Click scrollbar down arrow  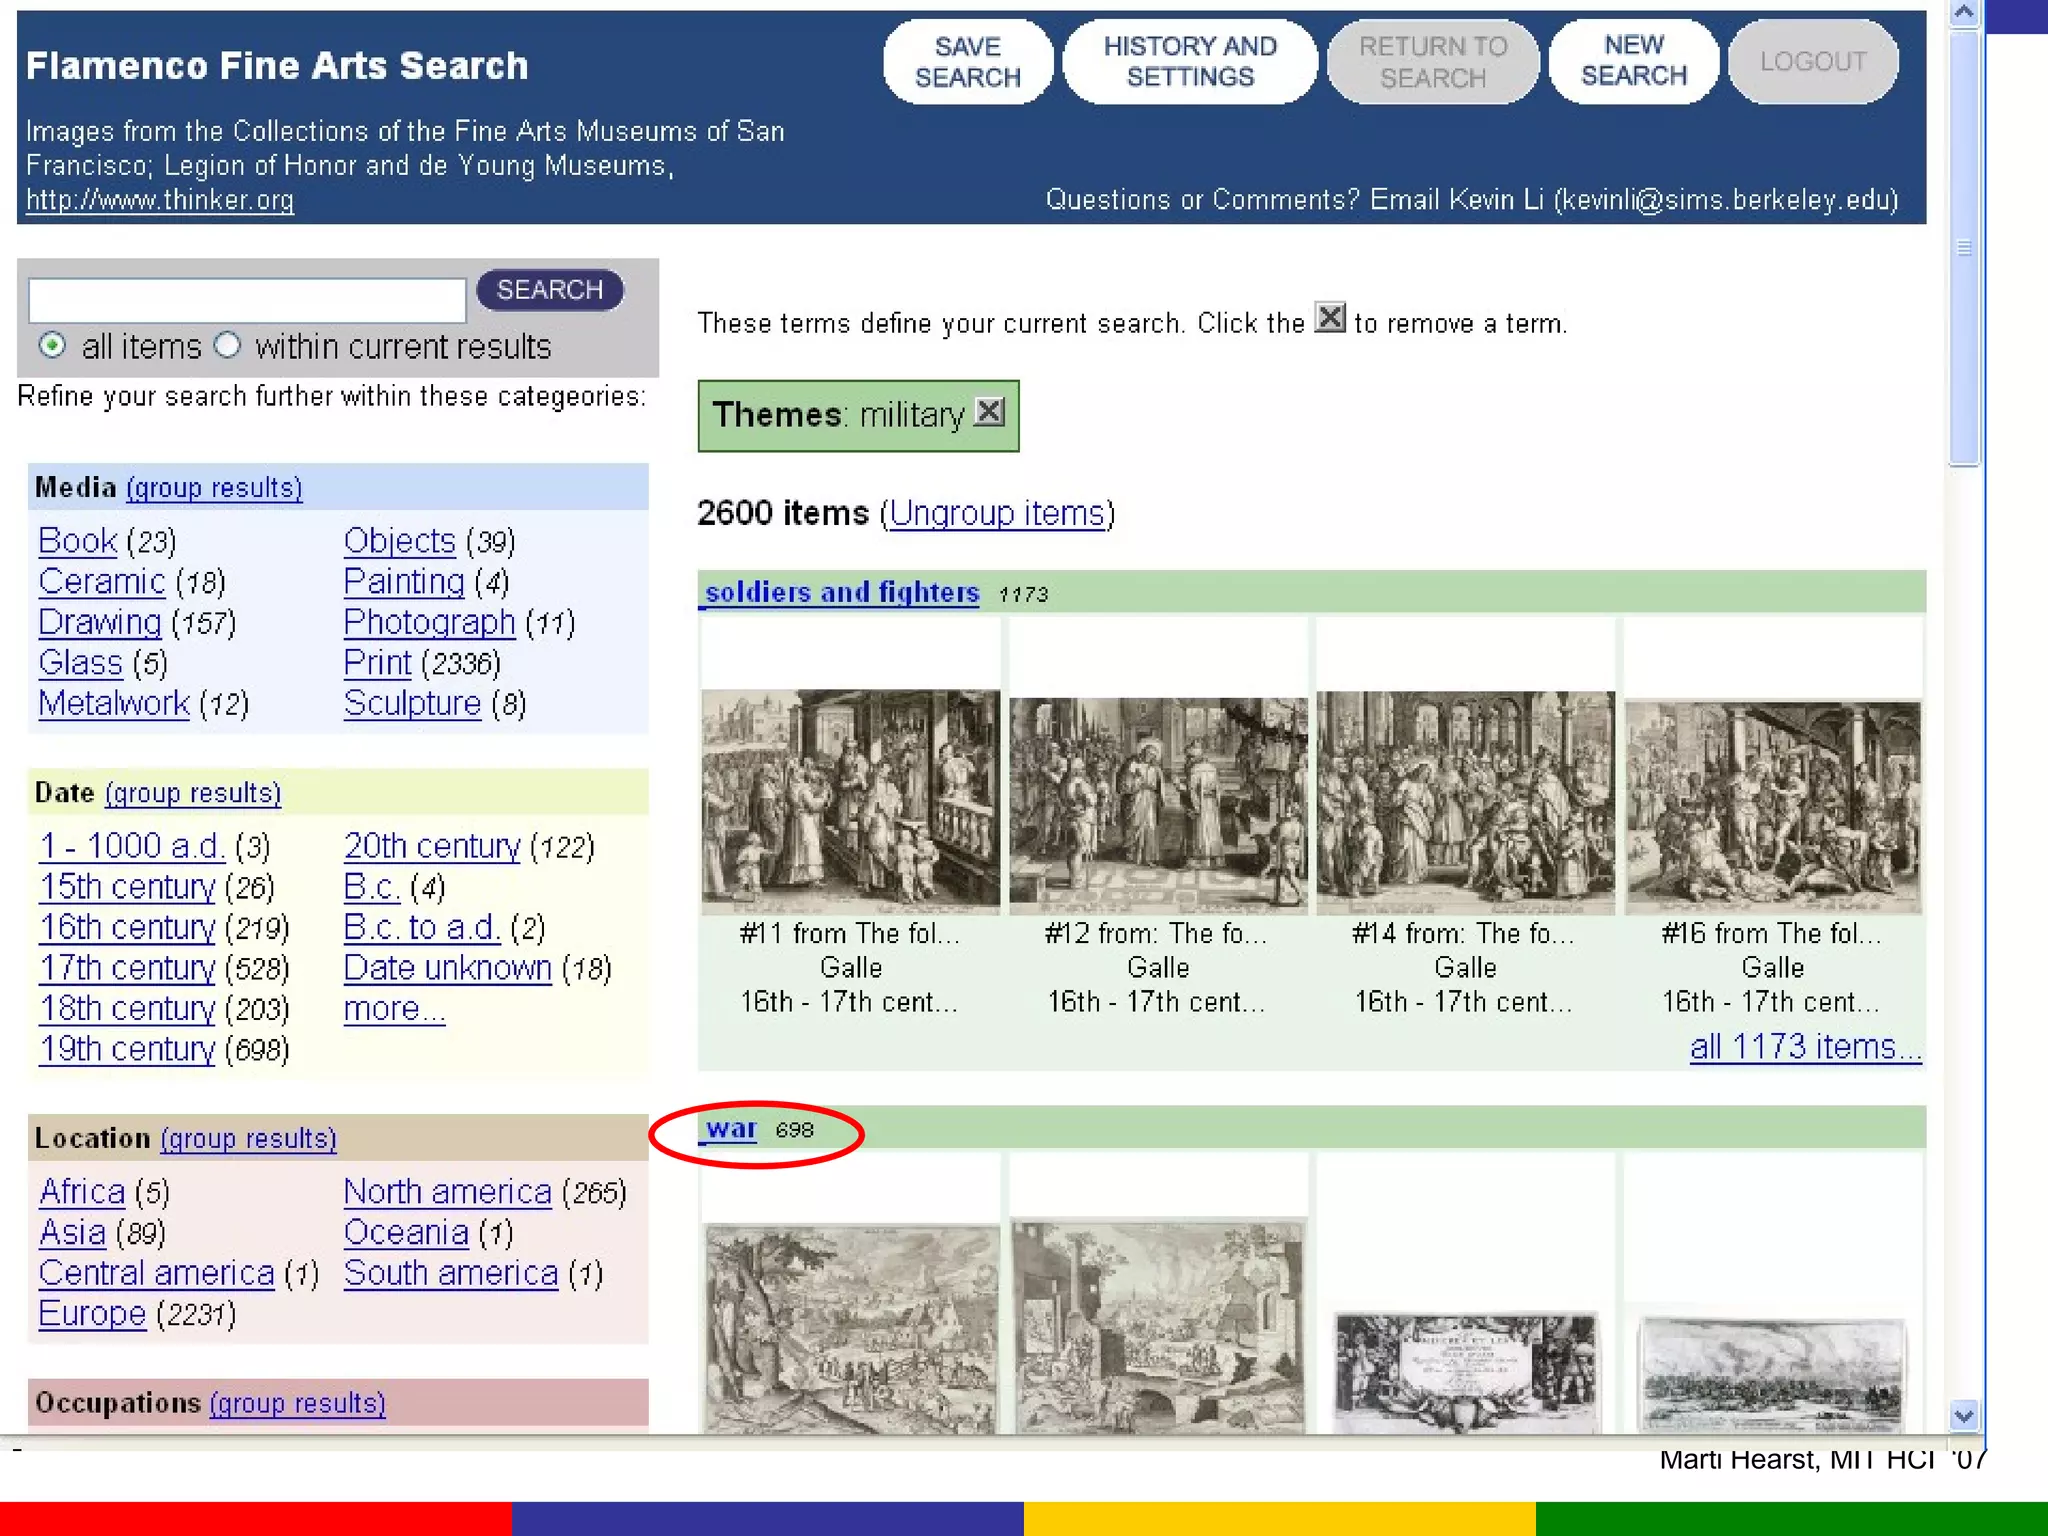tap(1964, 1415)
